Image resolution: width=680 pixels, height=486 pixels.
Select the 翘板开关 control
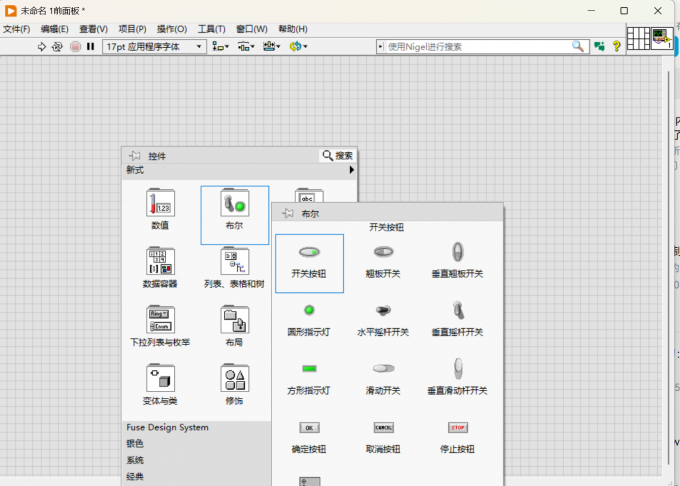click(383, 261)
